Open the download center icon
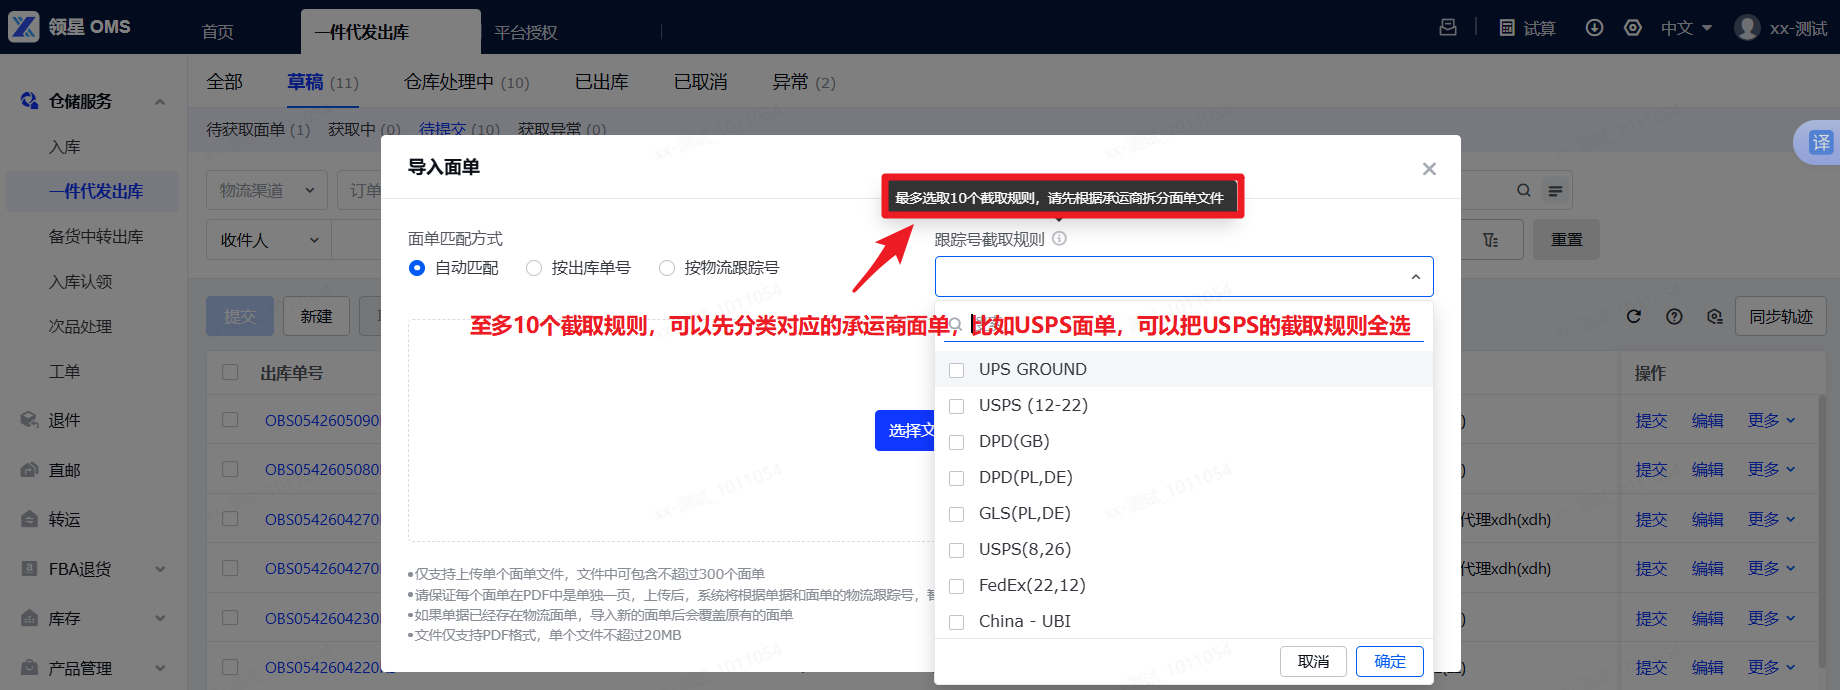Viewport: 1840px width, 690px height. (x=1595, y=28)
